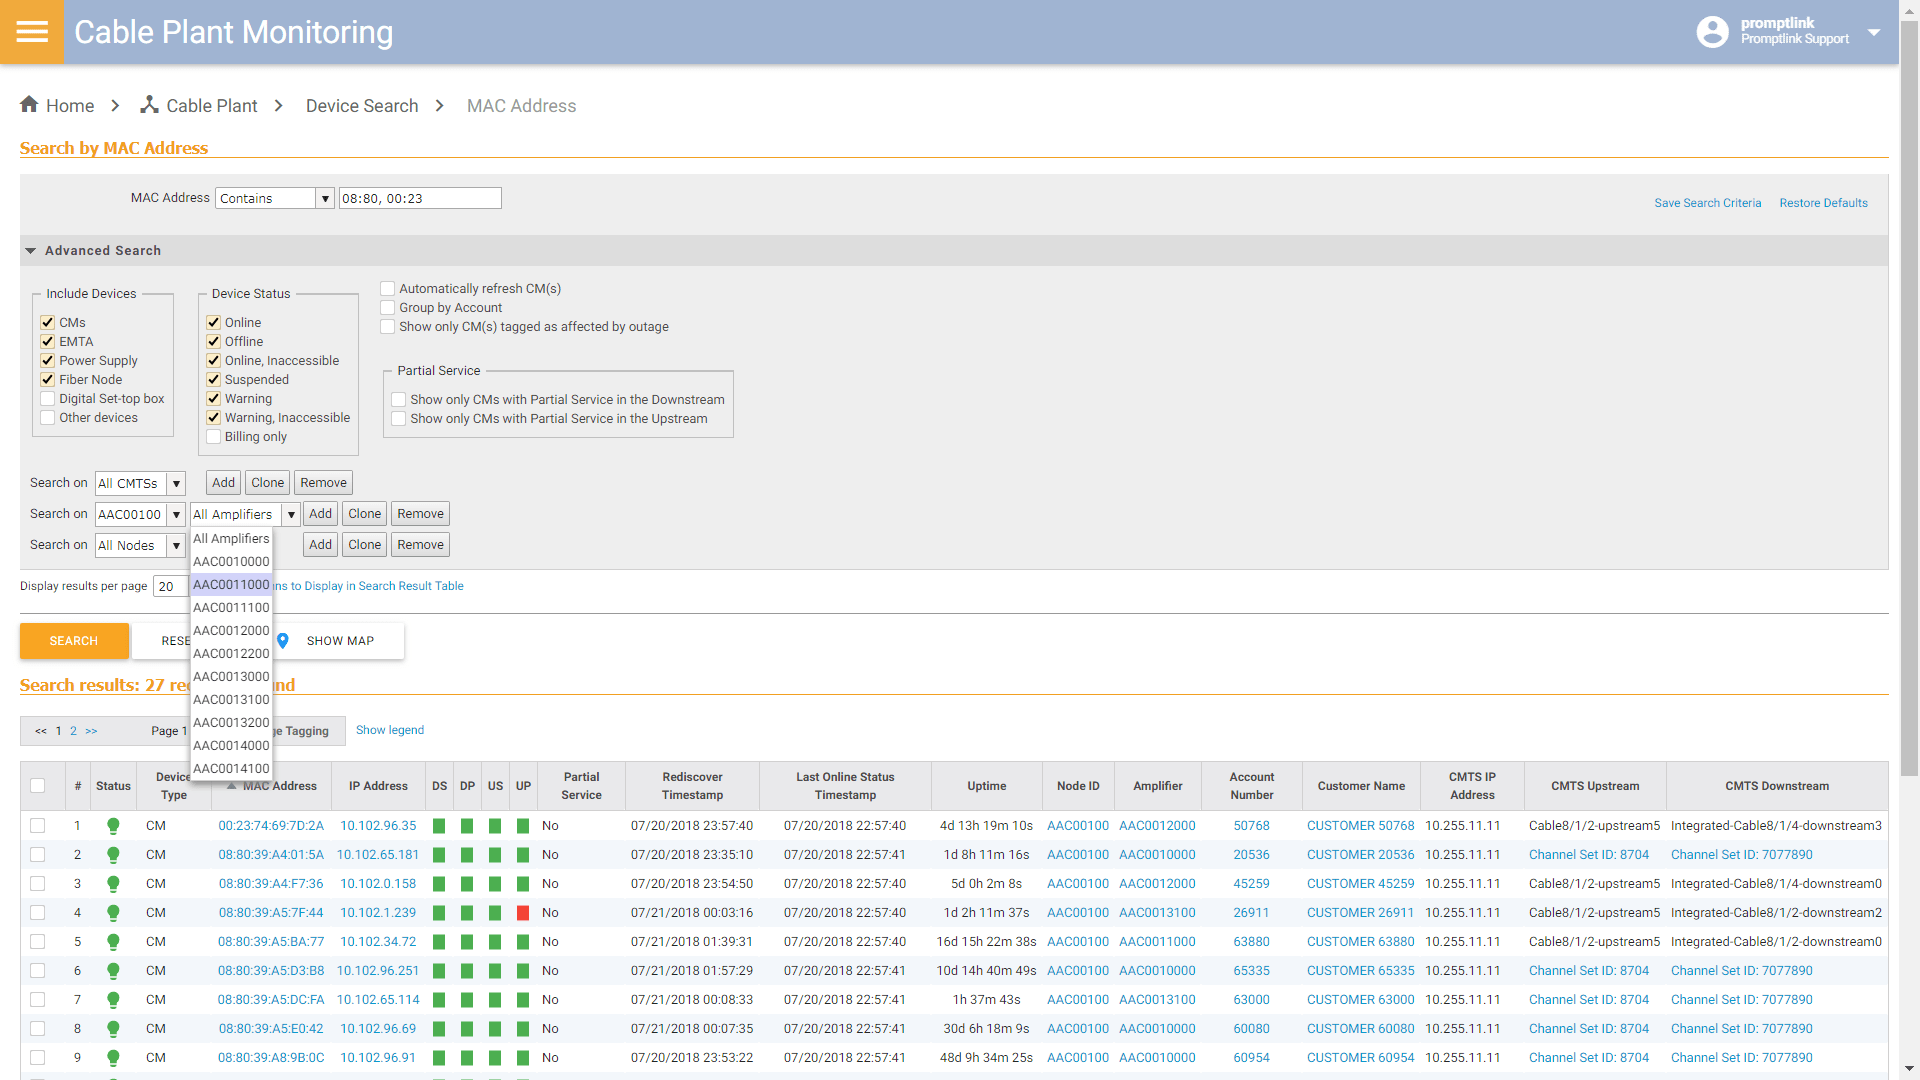The image size is (1920, 1080).
Task: Uncheck the Suspended status checkbox
Action: pos(213,379)
